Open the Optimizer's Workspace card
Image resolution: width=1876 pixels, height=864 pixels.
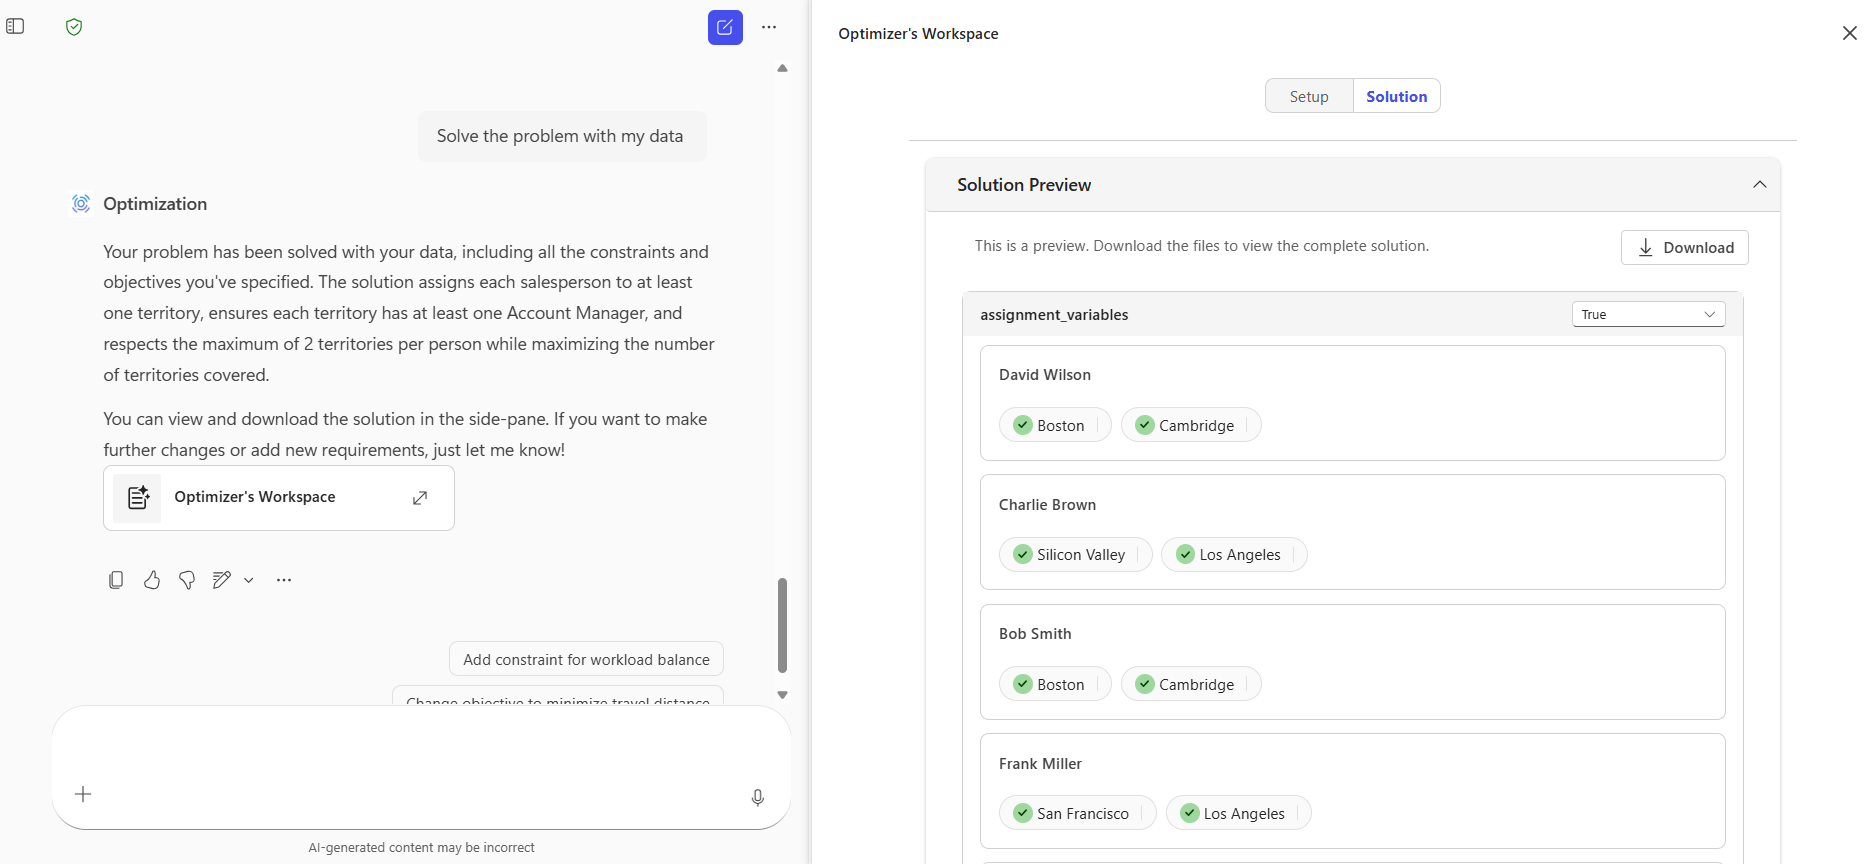[279, 498]
